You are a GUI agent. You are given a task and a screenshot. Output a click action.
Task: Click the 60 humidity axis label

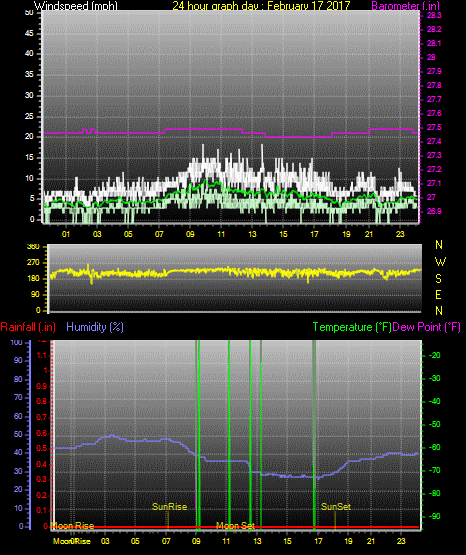pyautogui.click(x=18, y=416)
